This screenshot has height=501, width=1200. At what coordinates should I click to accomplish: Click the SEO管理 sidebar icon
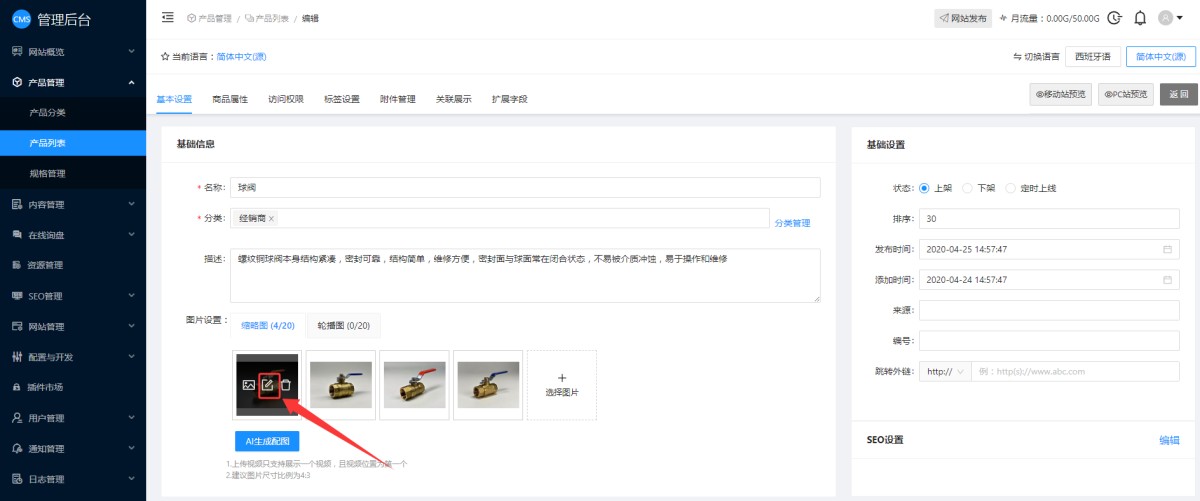pos(17,296)
